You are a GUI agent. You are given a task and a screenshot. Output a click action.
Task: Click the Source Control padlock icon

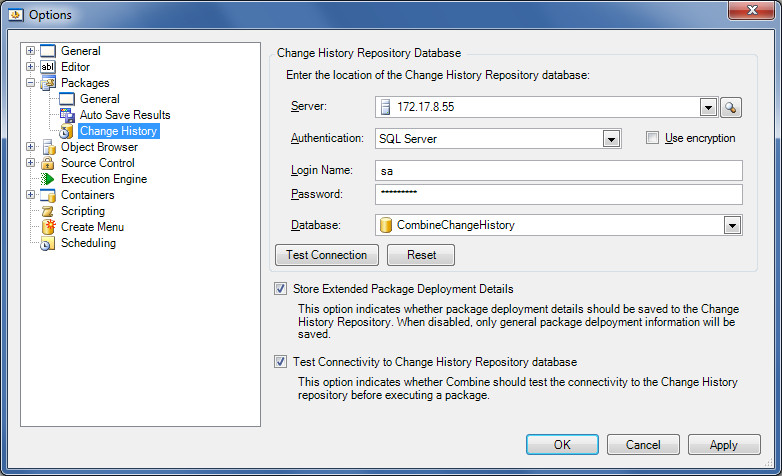point(48,163)
